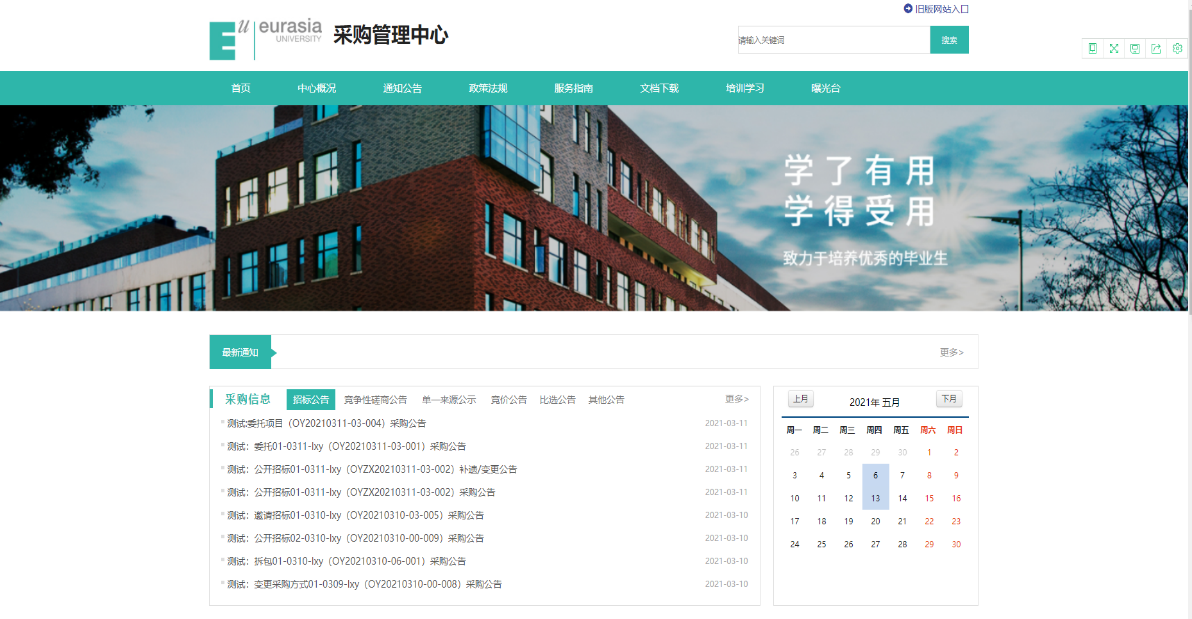Select day 13 on the calendar
The image size is (1192, 619).
pyautogui.click(x=875, y=498)
